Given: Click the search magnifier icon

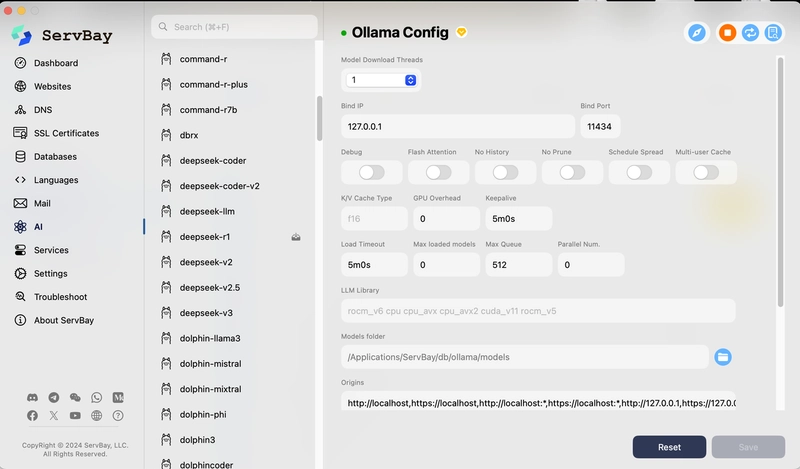Looking at the screenshot, I should pos(163,27).
